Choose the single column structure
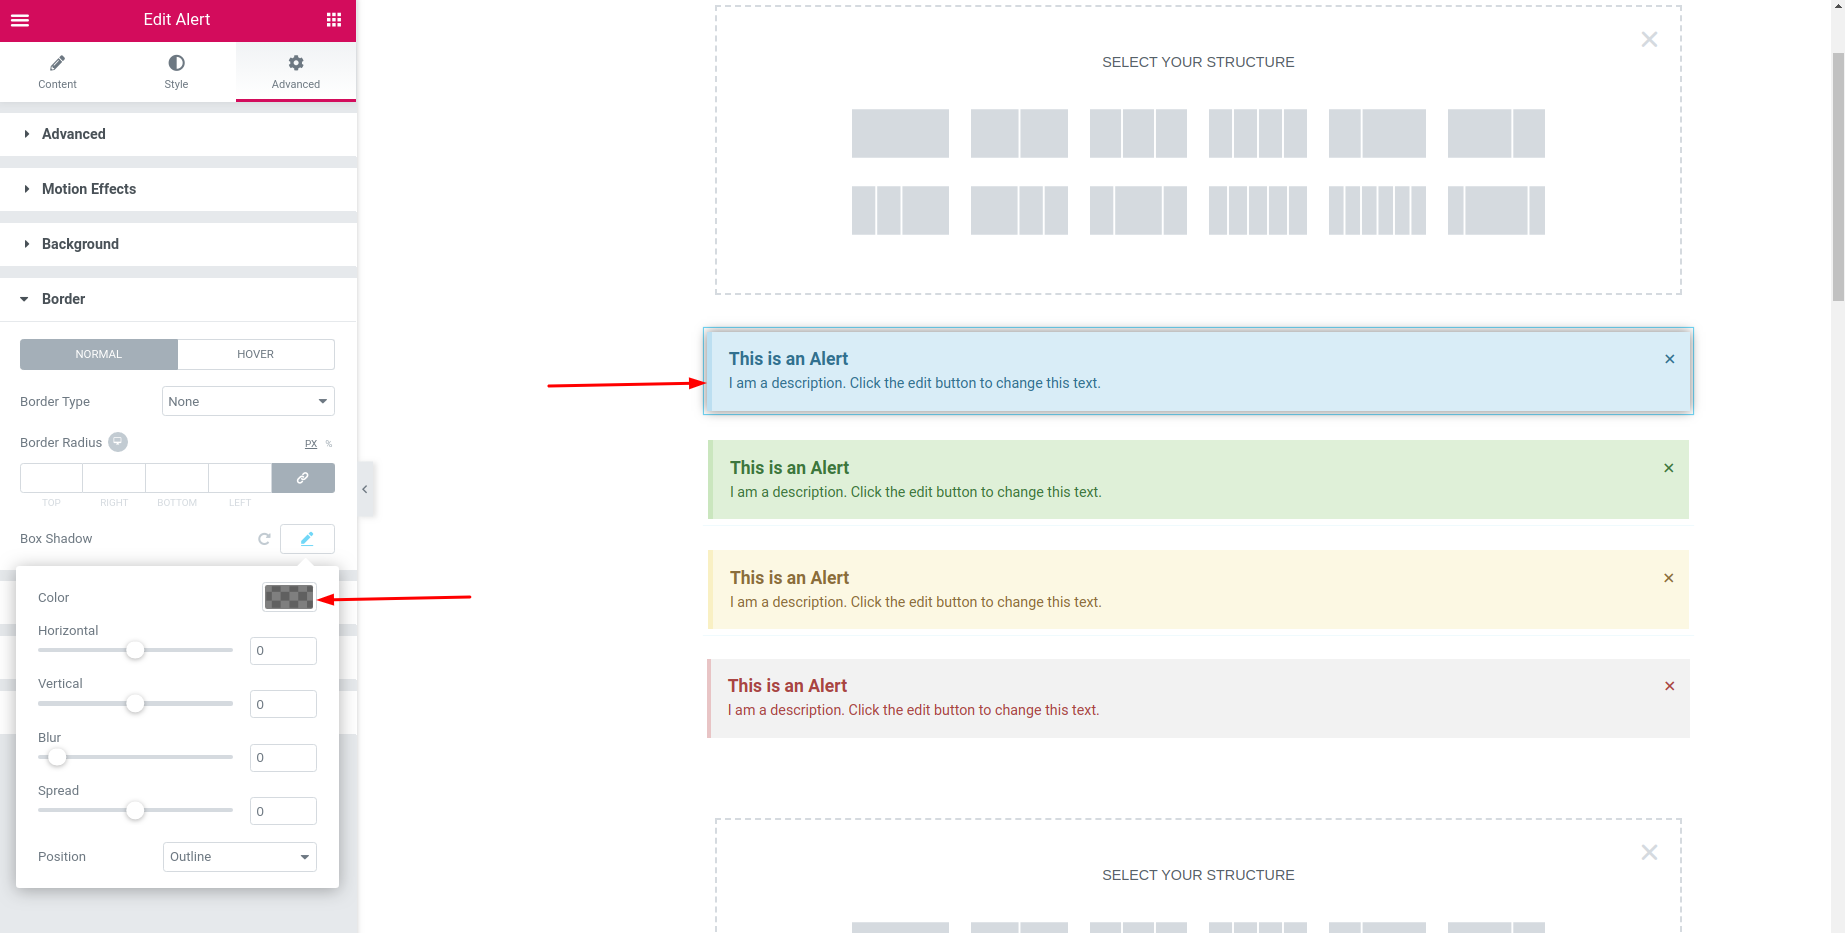The width and height of the screenshot is (1845, 933). pos(900,133)
